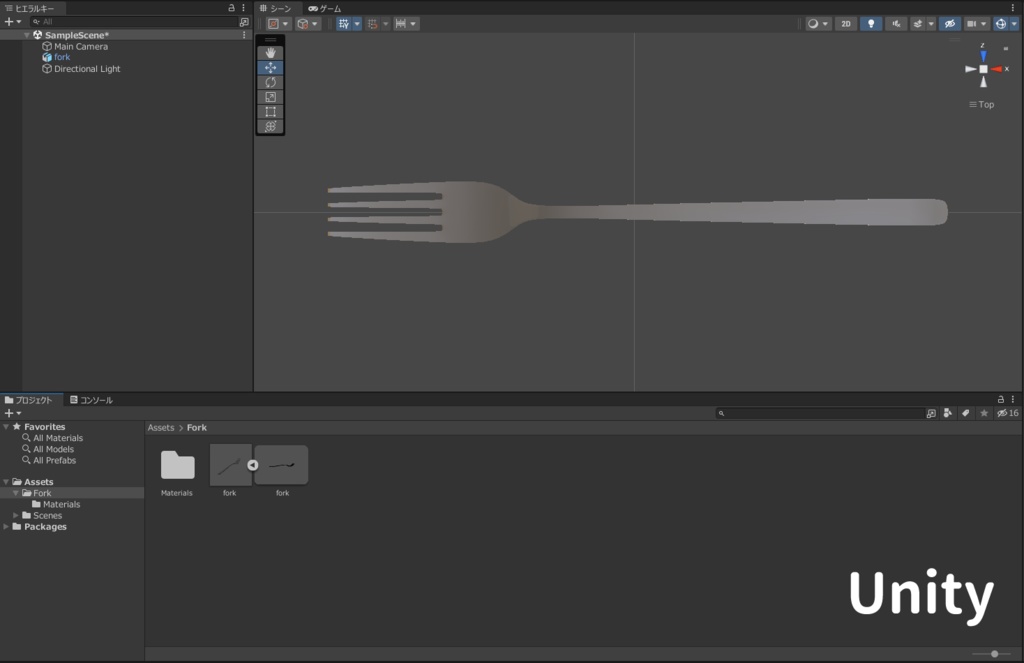This screenshot has height=663, width=1024.
Task: Switch to the Game tab
Action: 325,8
